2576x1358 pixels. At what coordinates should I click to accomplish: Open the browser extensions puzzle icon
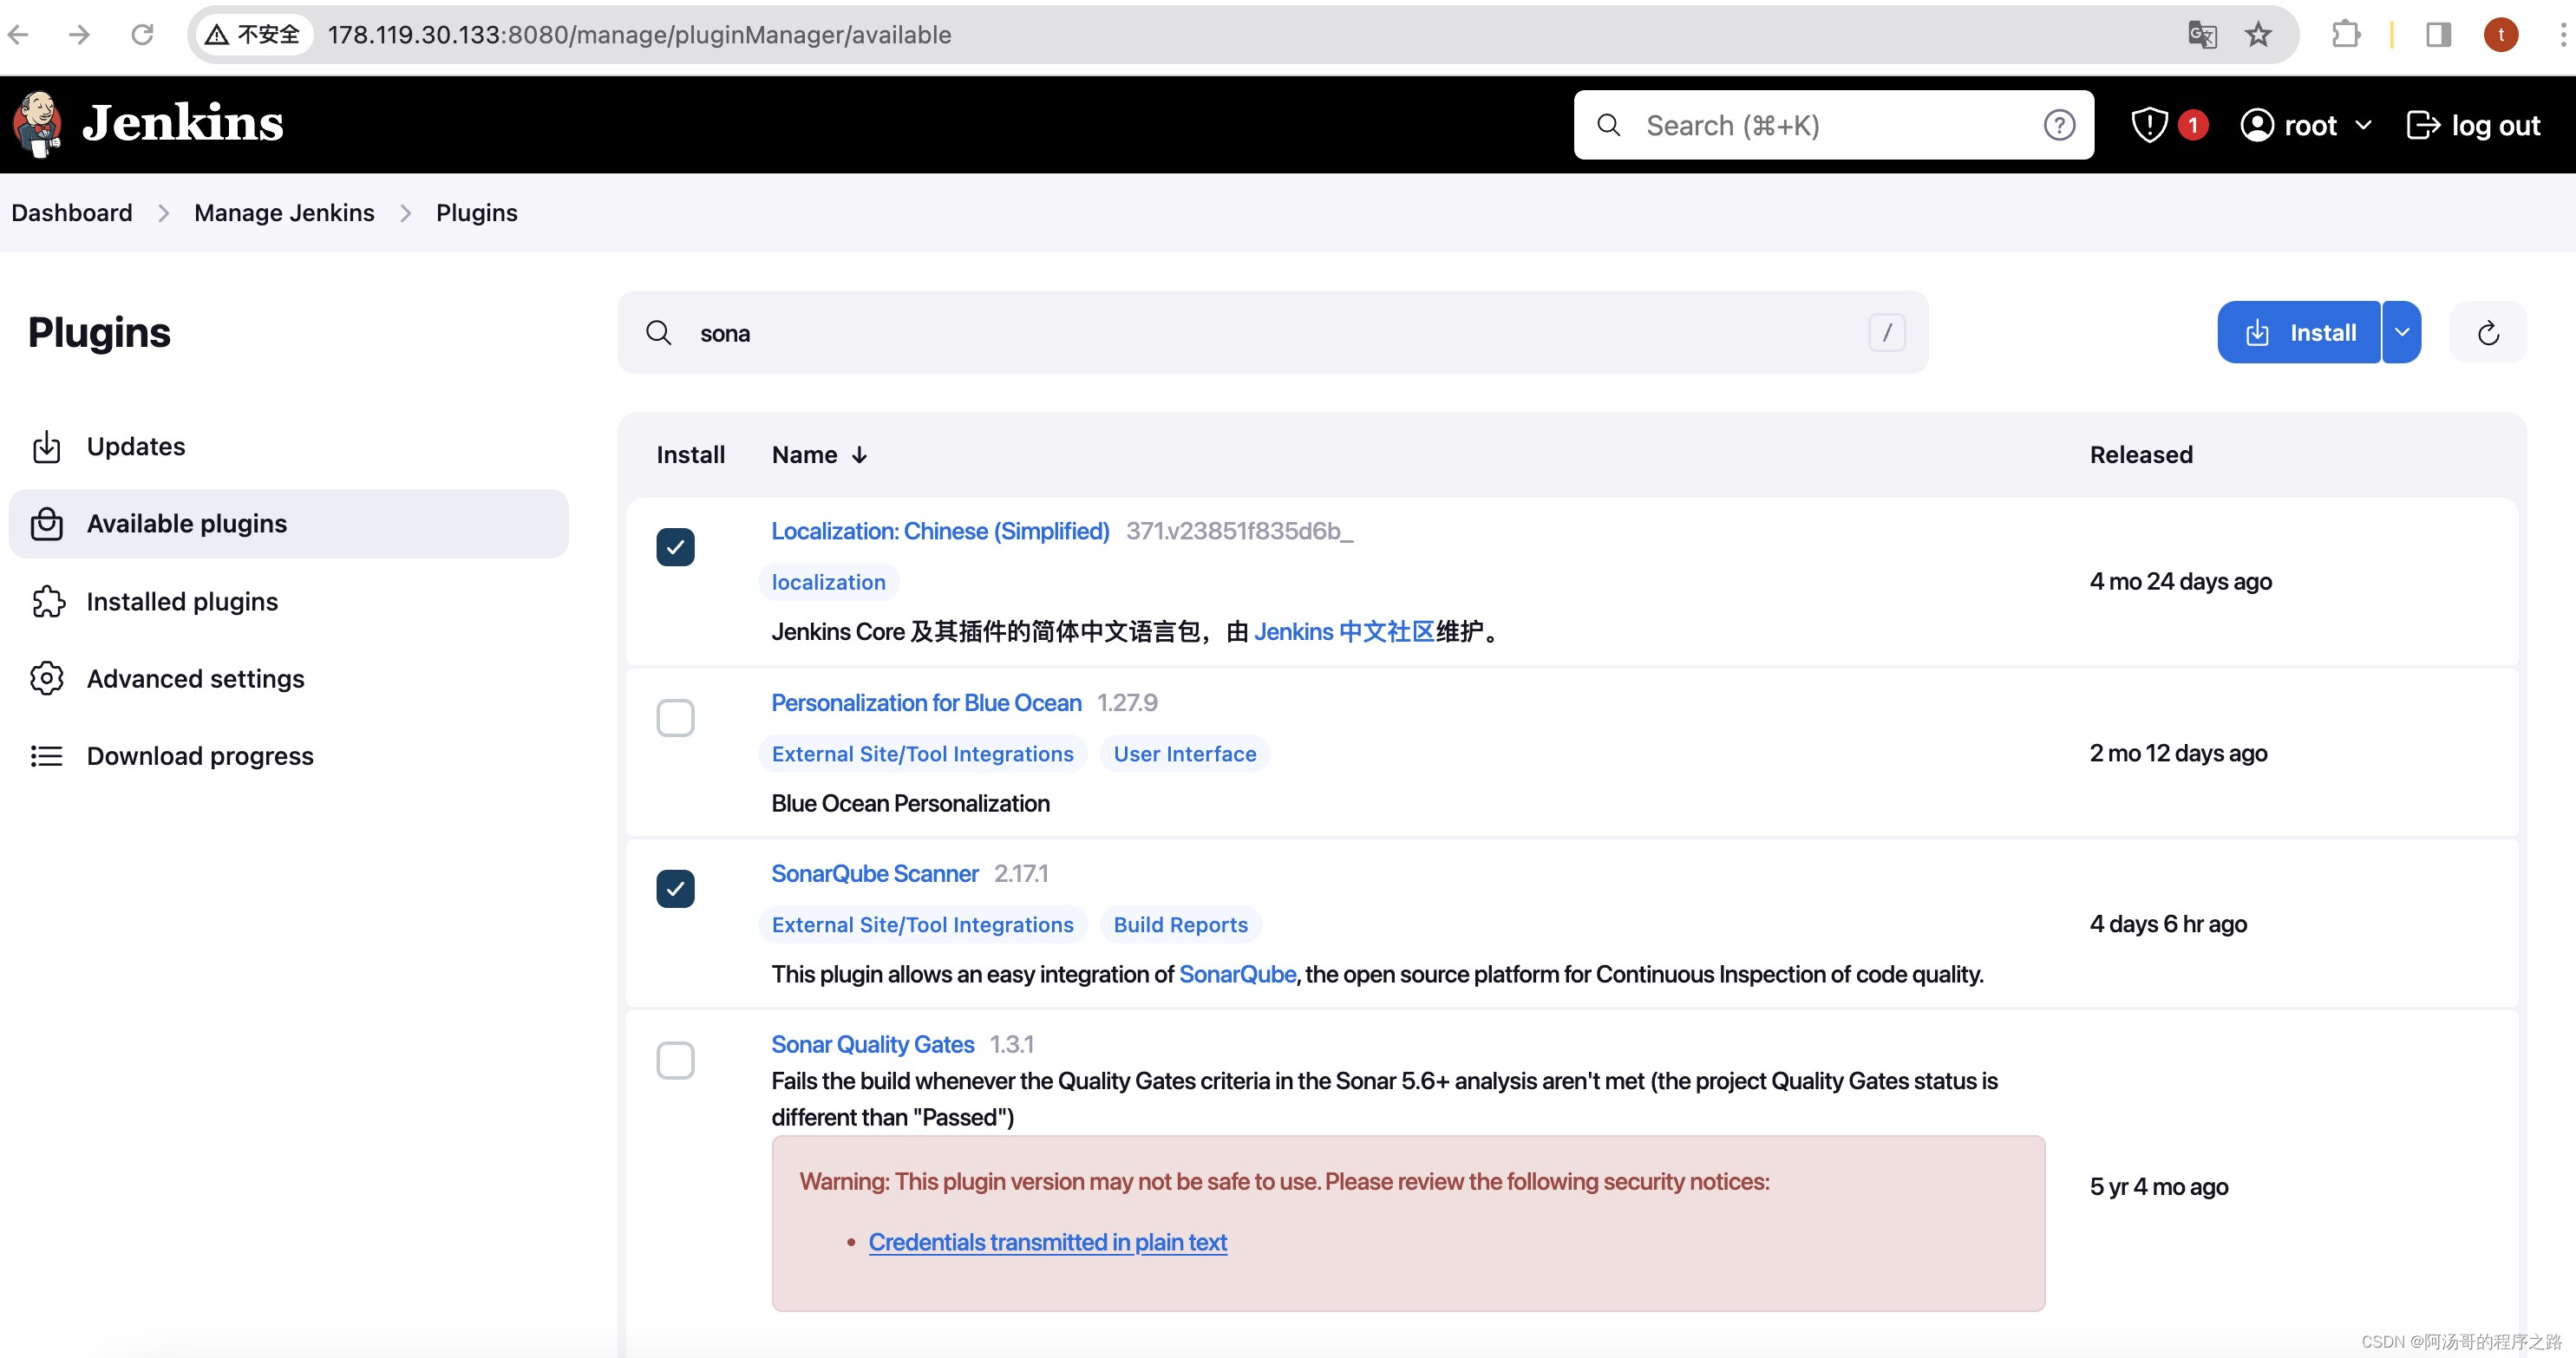(2345, 35)
